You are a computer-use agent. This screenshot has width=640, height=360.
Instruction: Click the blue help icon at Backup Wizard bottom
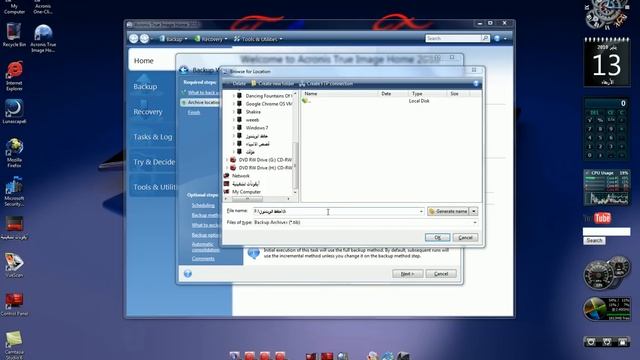188,273
